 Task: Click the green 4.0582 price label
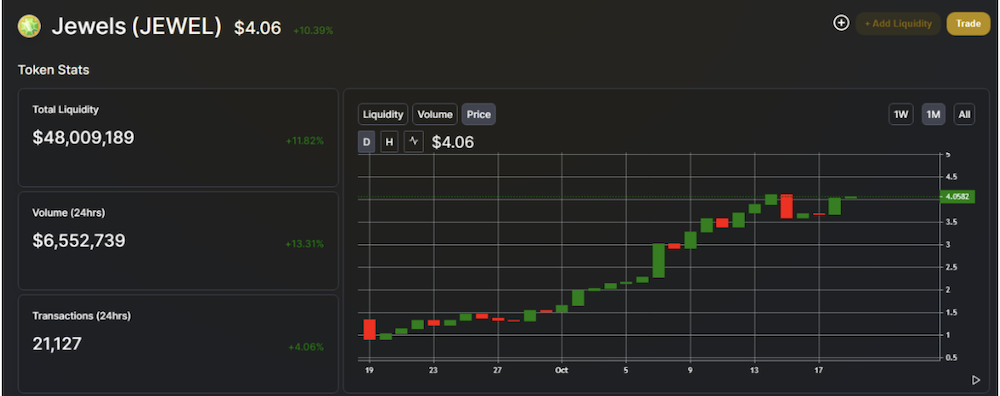[957, 197]
